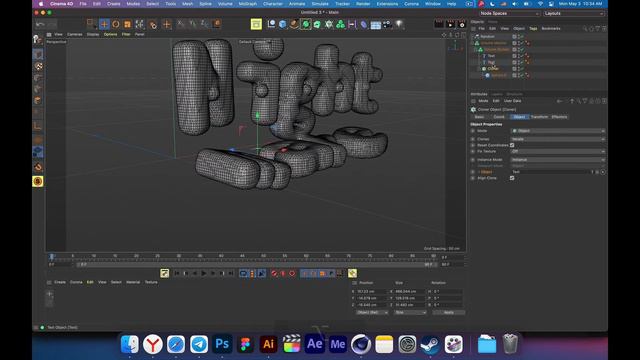The image size is (640, 360).
Task: Switch to the Basic tab in Attributes
Action: point(479,117)
